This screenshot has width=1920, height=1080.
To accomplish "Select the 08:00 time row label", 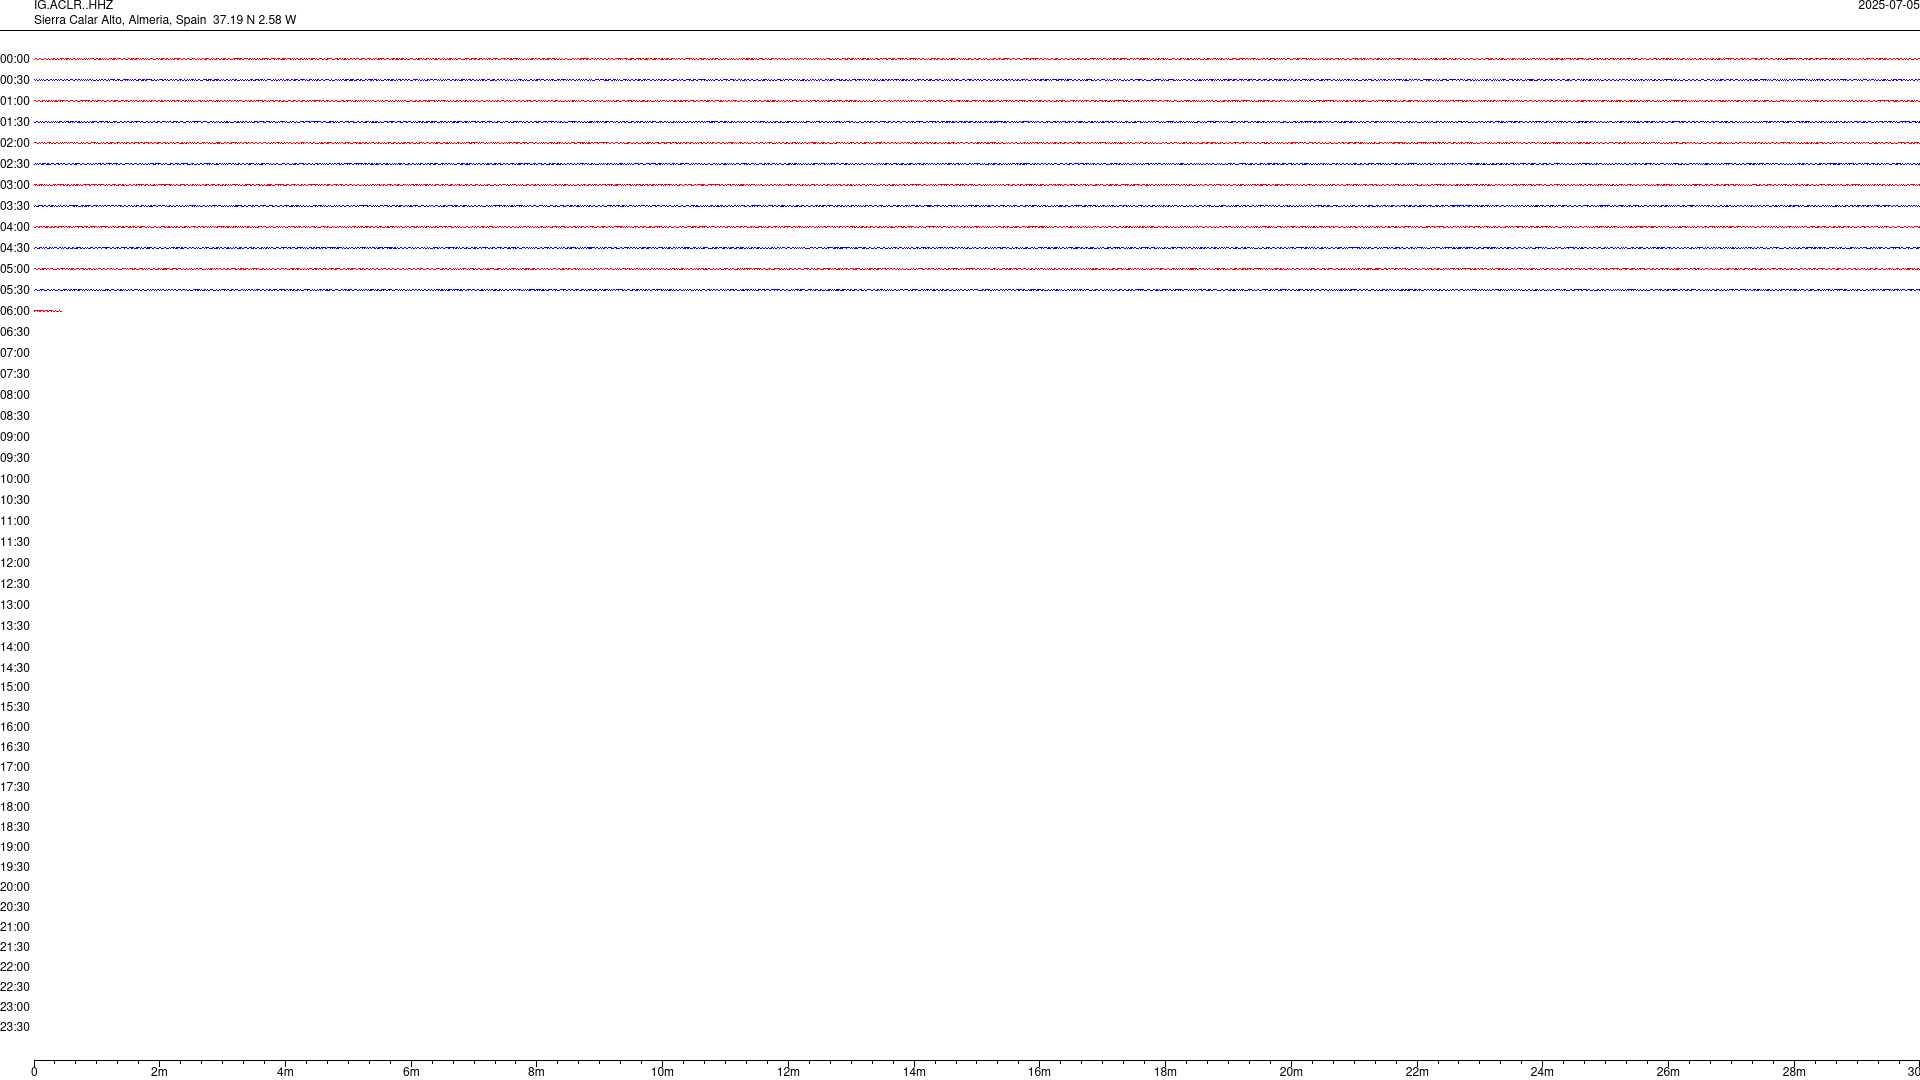I will pyautogui.click(x=15, y=395).
